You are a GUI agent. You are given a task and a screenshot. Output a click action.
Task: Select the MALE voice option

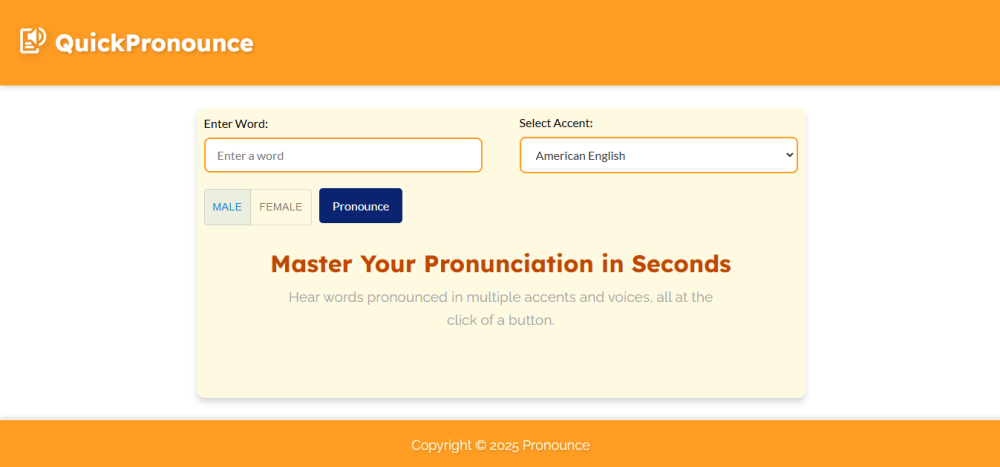point(227,207)
